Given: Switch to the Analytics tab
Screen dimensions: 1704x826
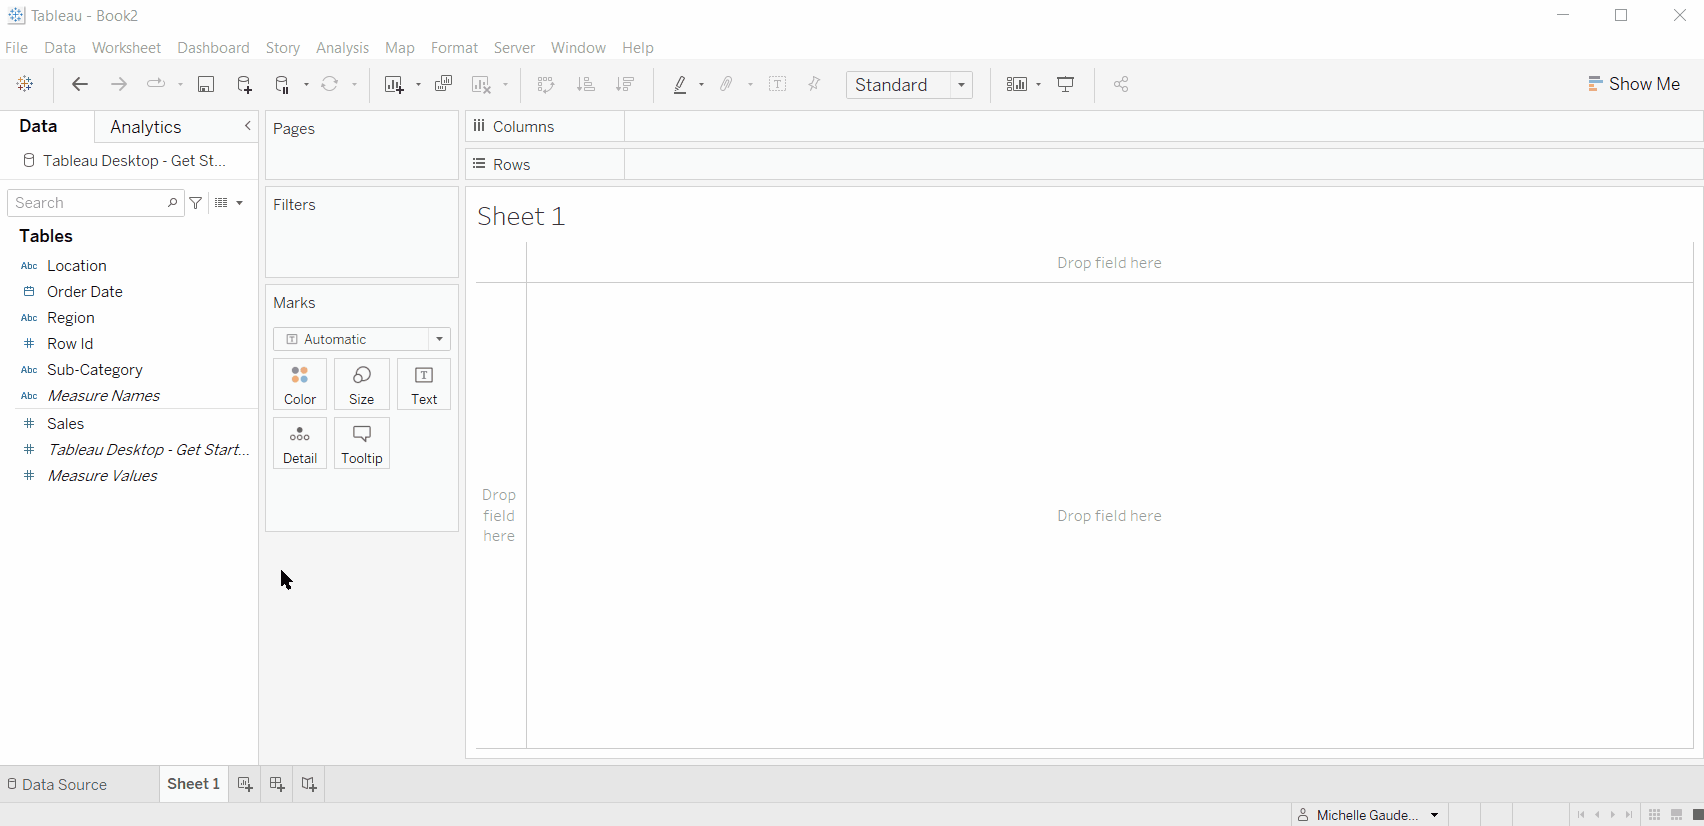Looking at the screenshot, I should (146, 127).
